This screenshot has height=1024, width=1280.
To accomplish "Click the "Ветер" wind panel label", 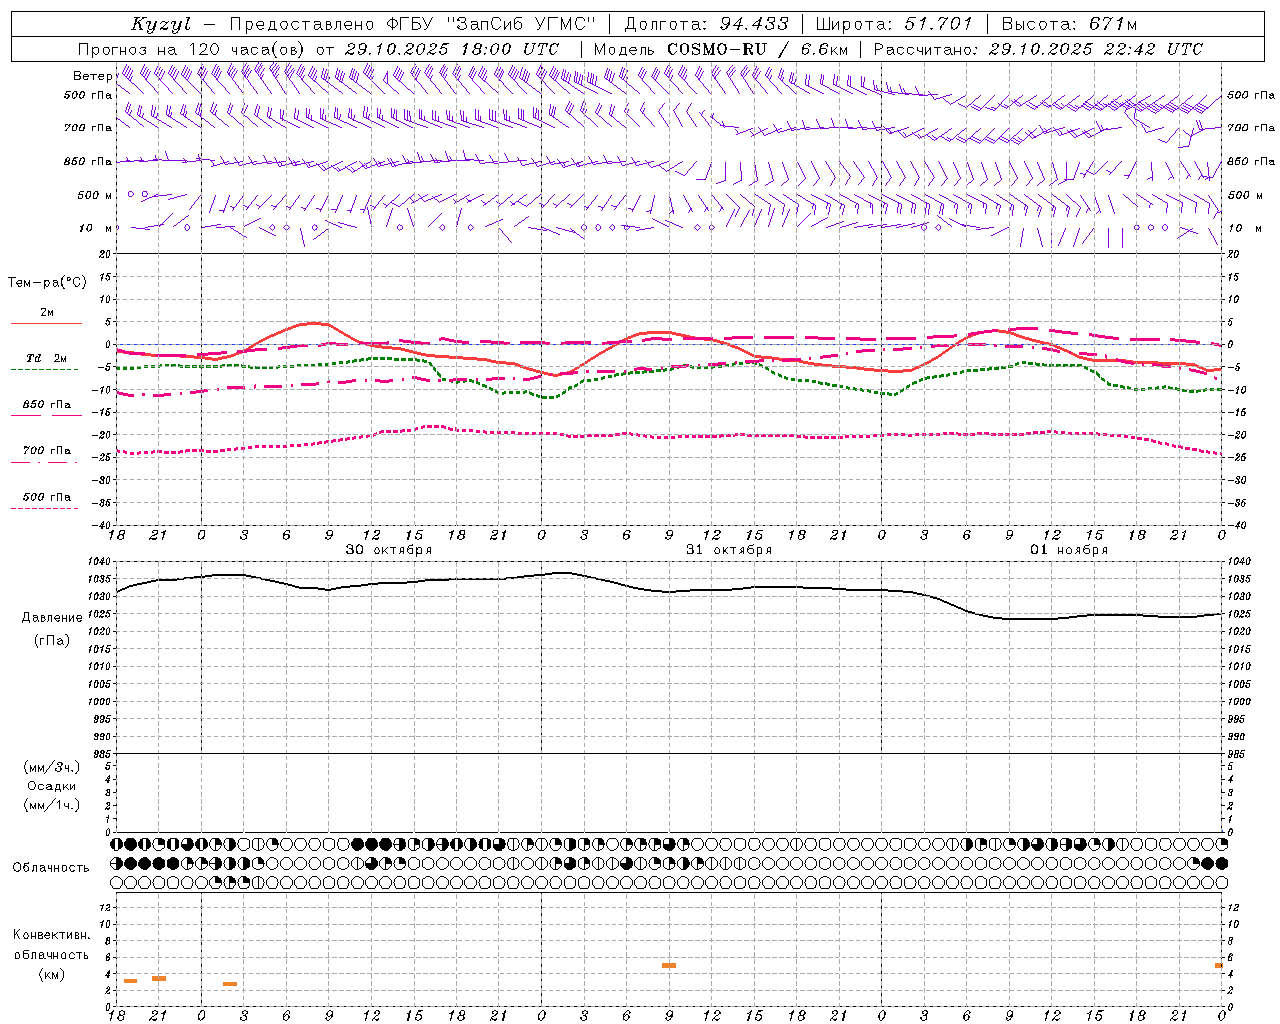I will [92, 76].
